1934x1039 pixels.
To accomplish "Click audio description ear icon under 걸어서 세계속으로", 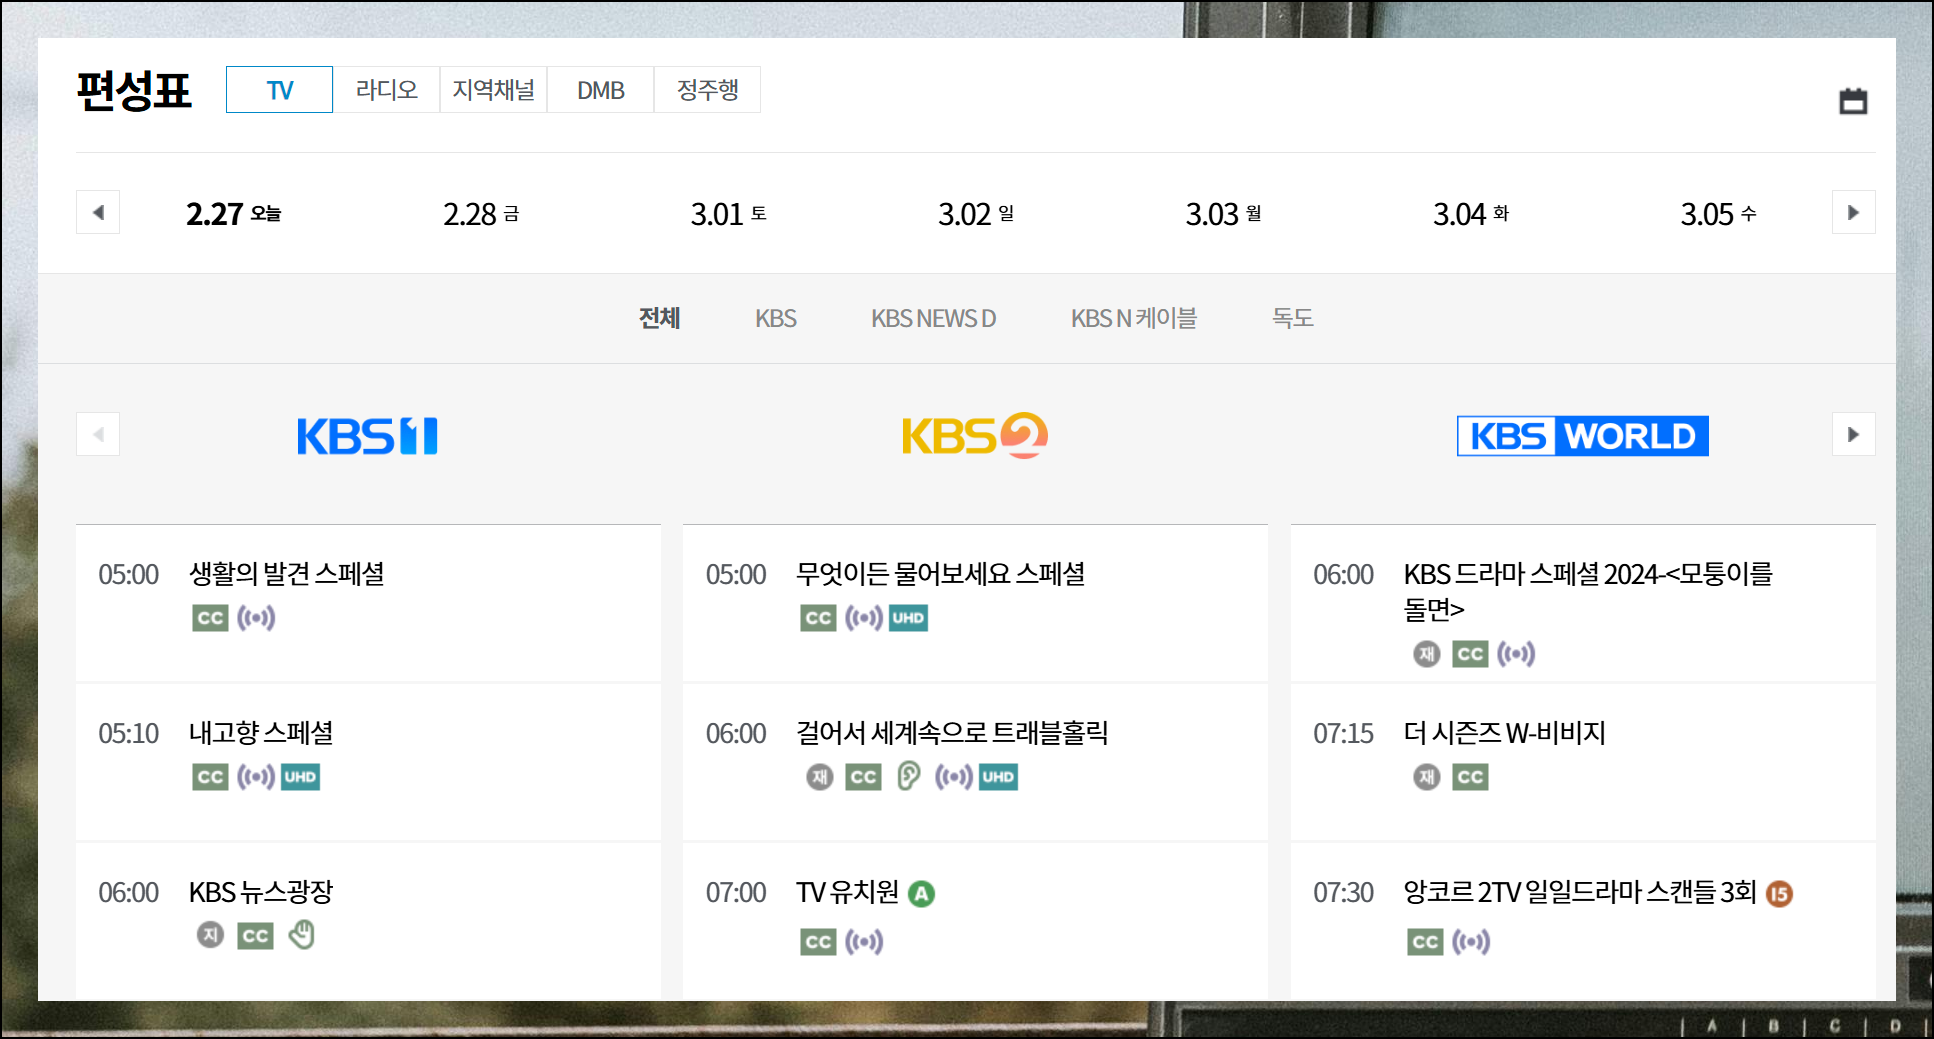I will [x=908, y=776].
